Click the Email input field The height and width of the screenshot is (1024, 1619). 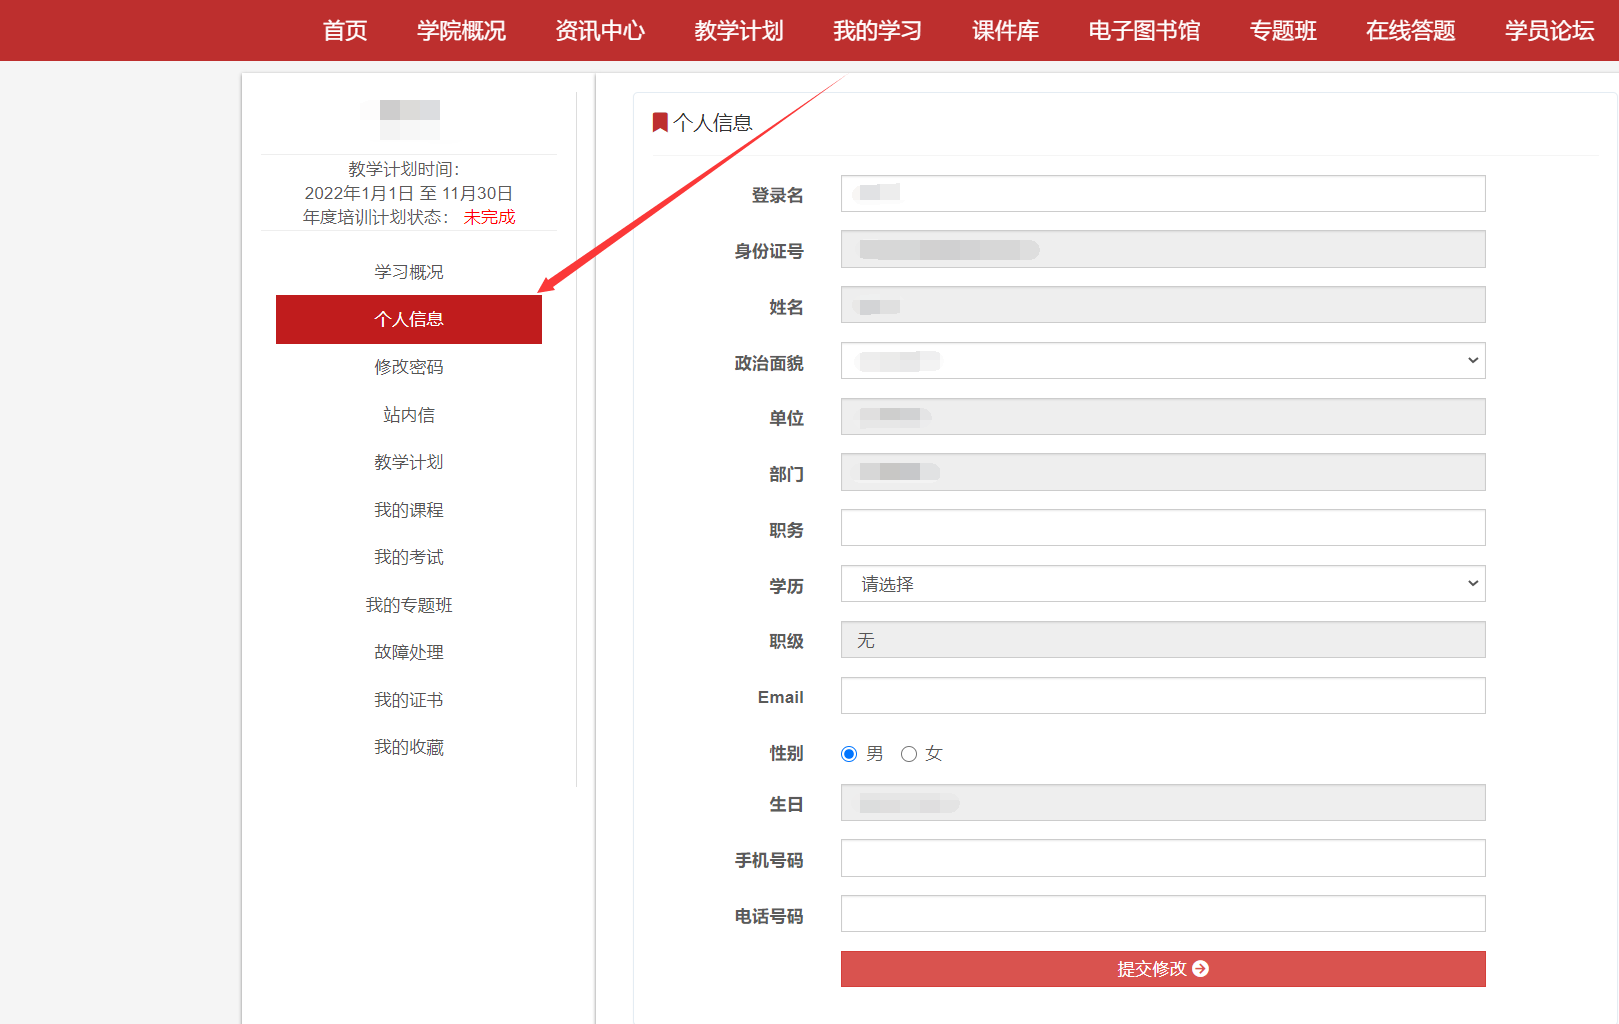(x=1162, y=696)
